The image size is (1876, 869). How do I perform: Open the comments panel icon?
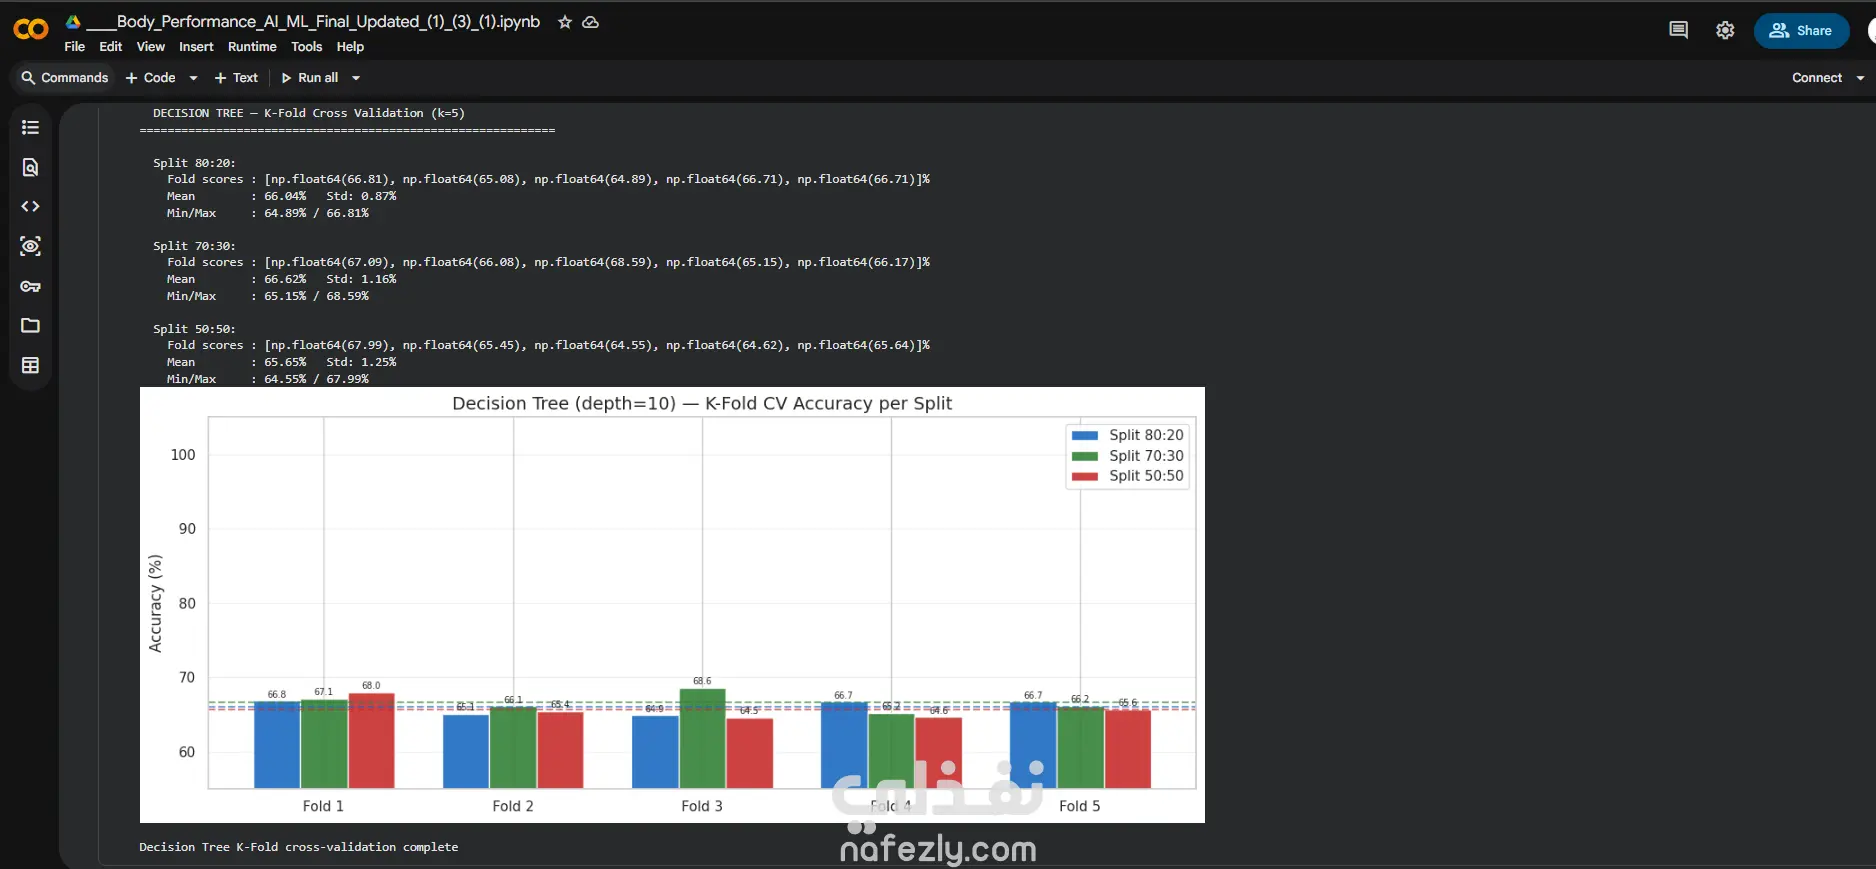[1679, 30]
